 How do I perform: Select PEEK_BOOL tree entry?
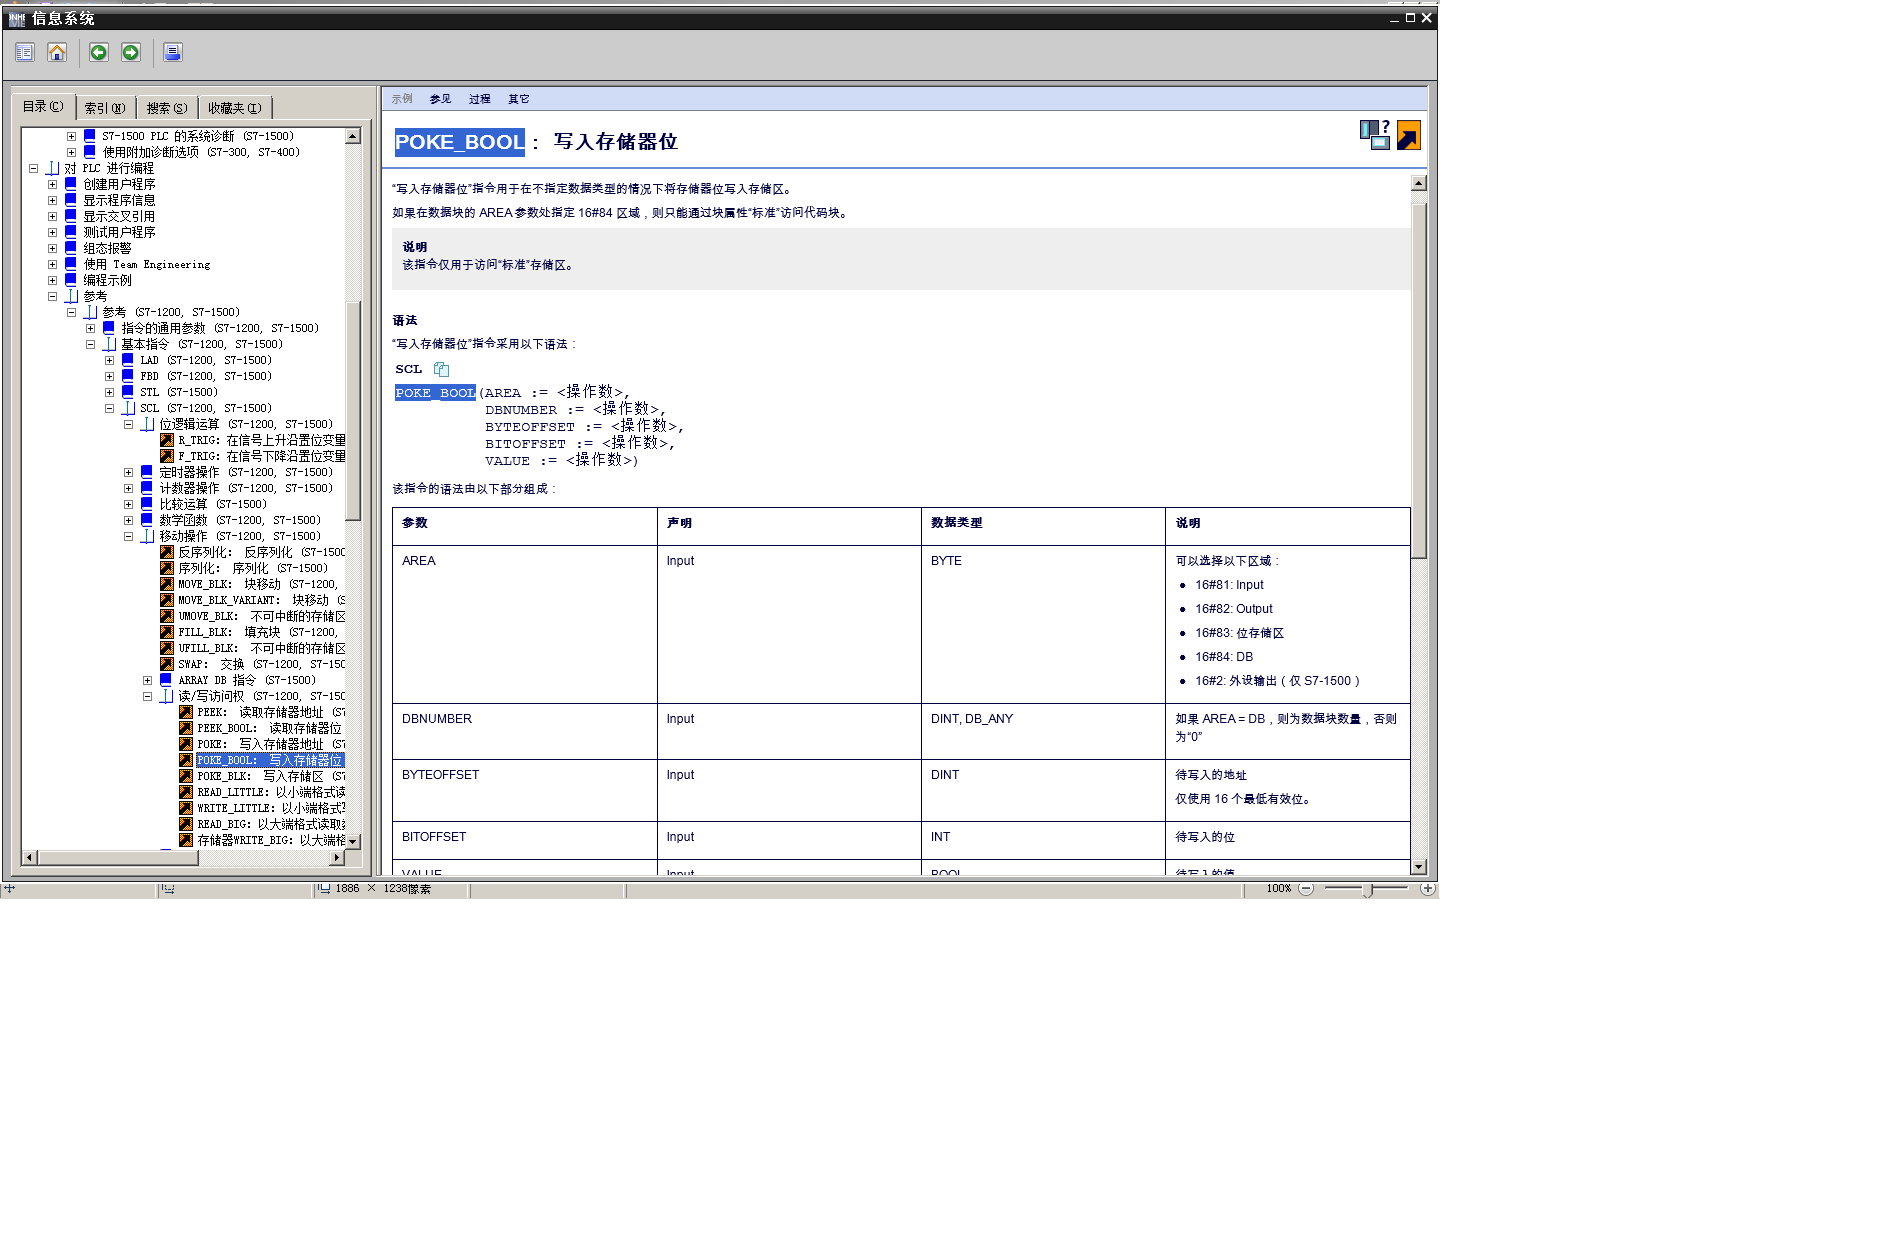point(269,728)
